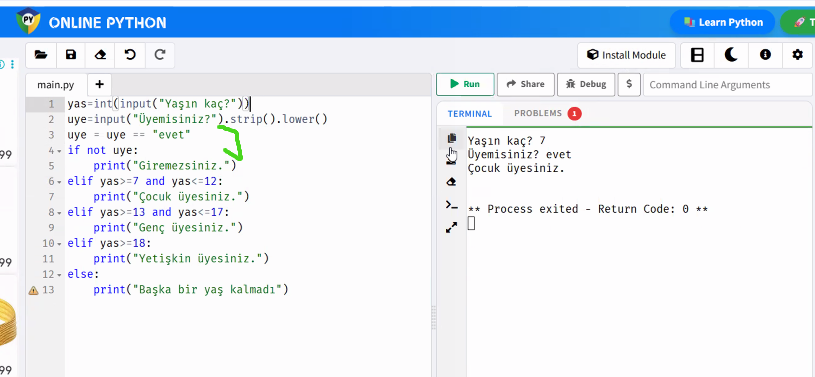Click the Online Python shield logo

pos(28,21)
